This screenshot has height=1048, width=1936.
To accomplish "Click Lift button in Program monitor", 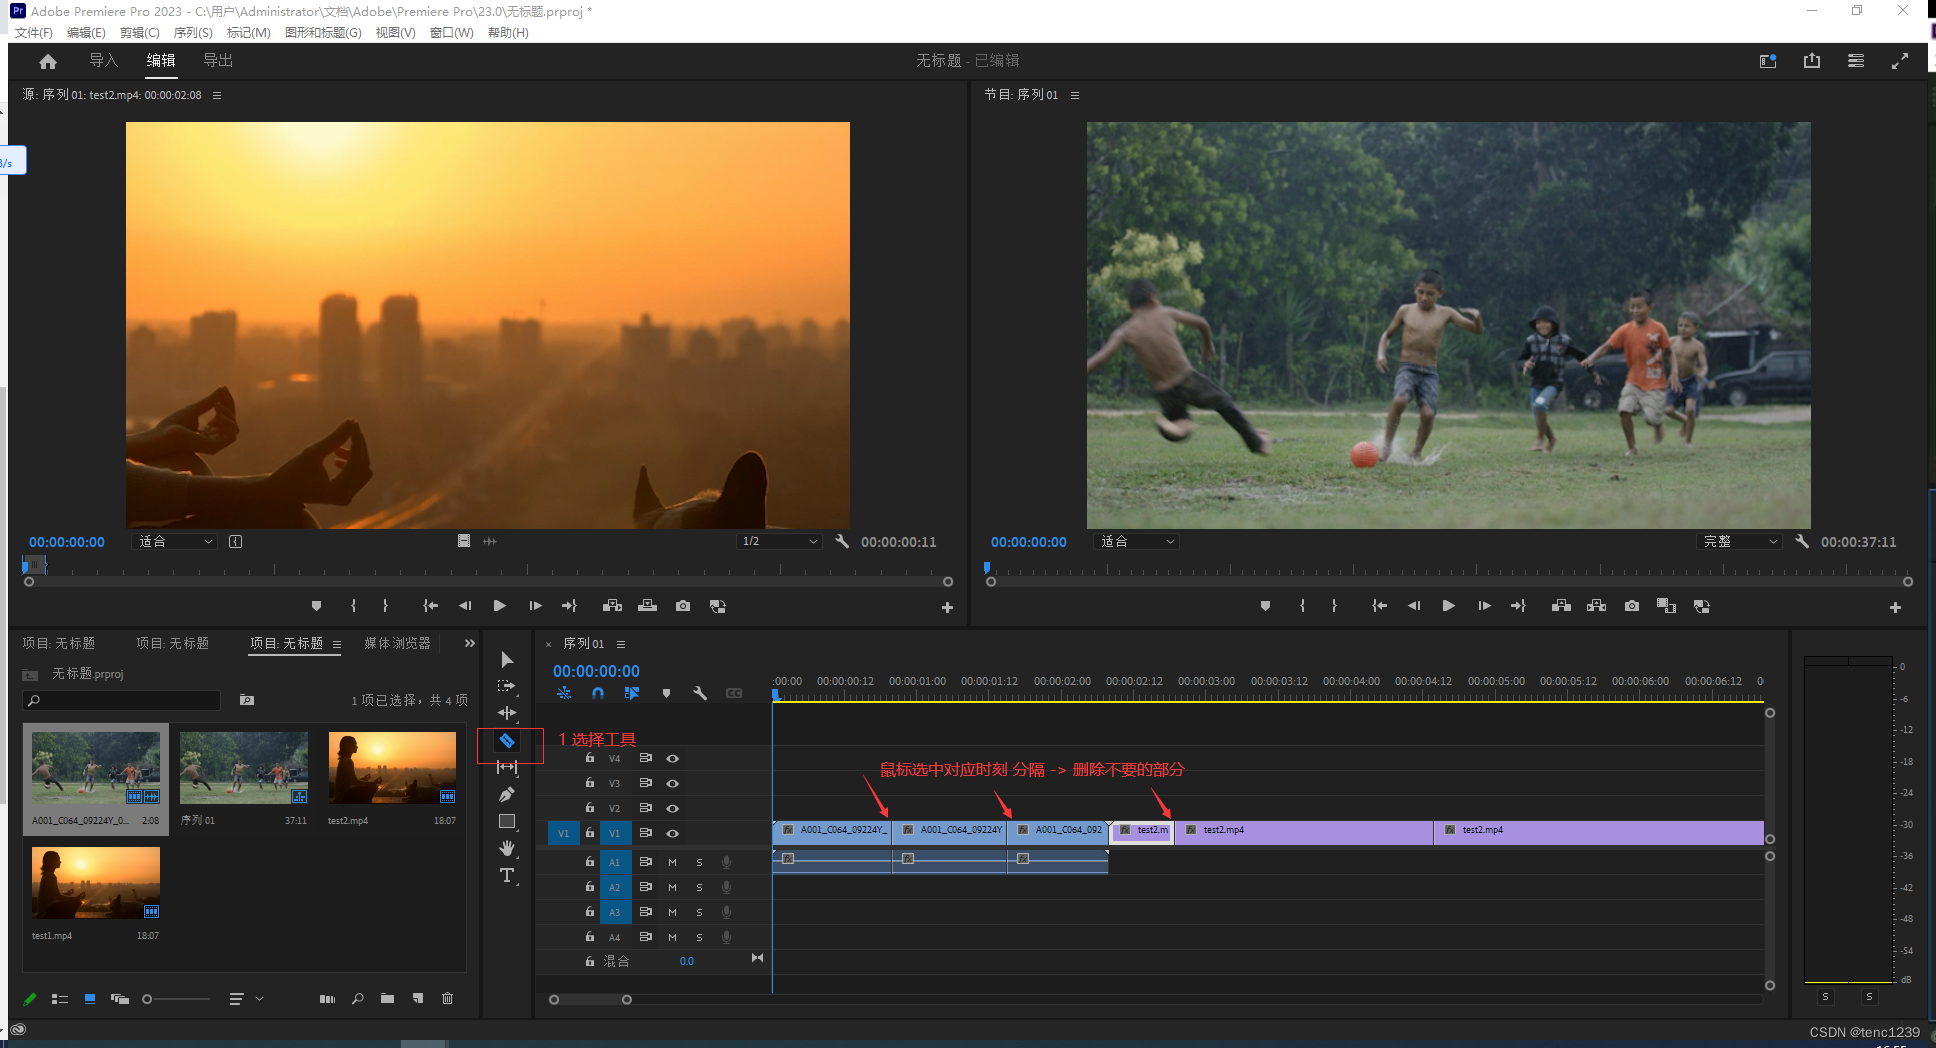I will point(1561,606).
